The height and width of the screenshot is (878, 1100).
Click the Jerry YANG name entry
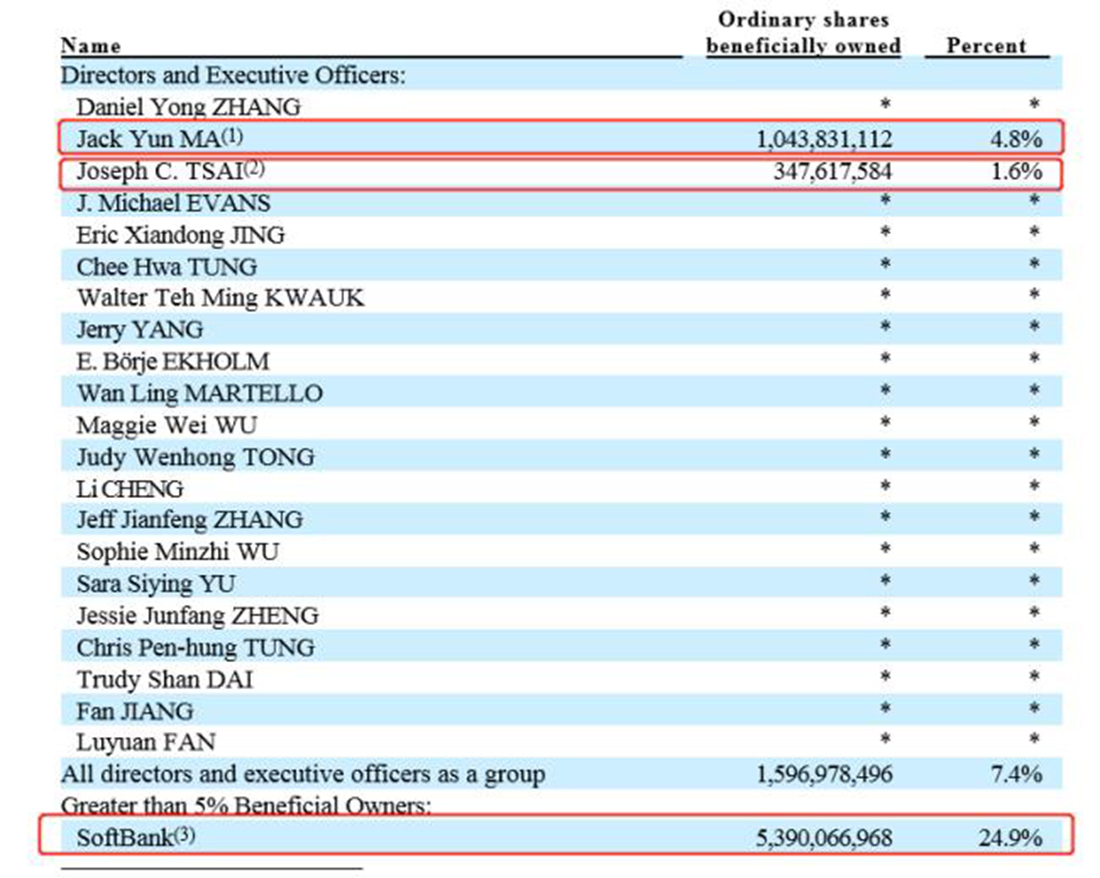coord(140,330)
